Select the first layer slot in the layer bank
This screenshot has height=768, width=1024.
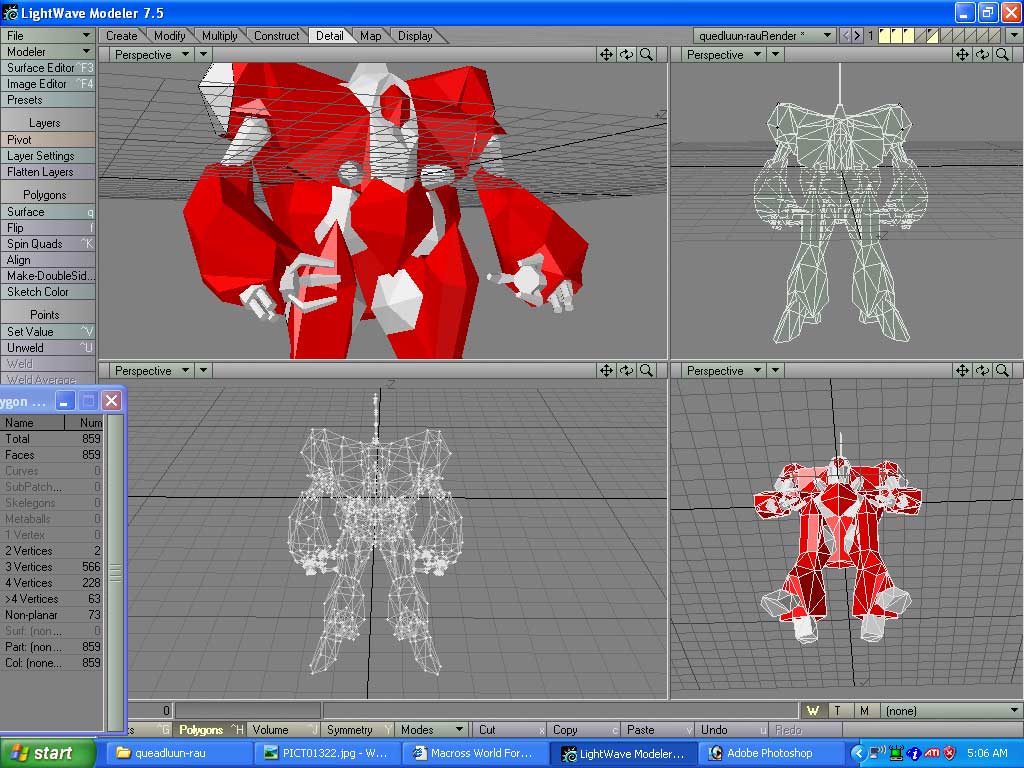tap(884, 35)
